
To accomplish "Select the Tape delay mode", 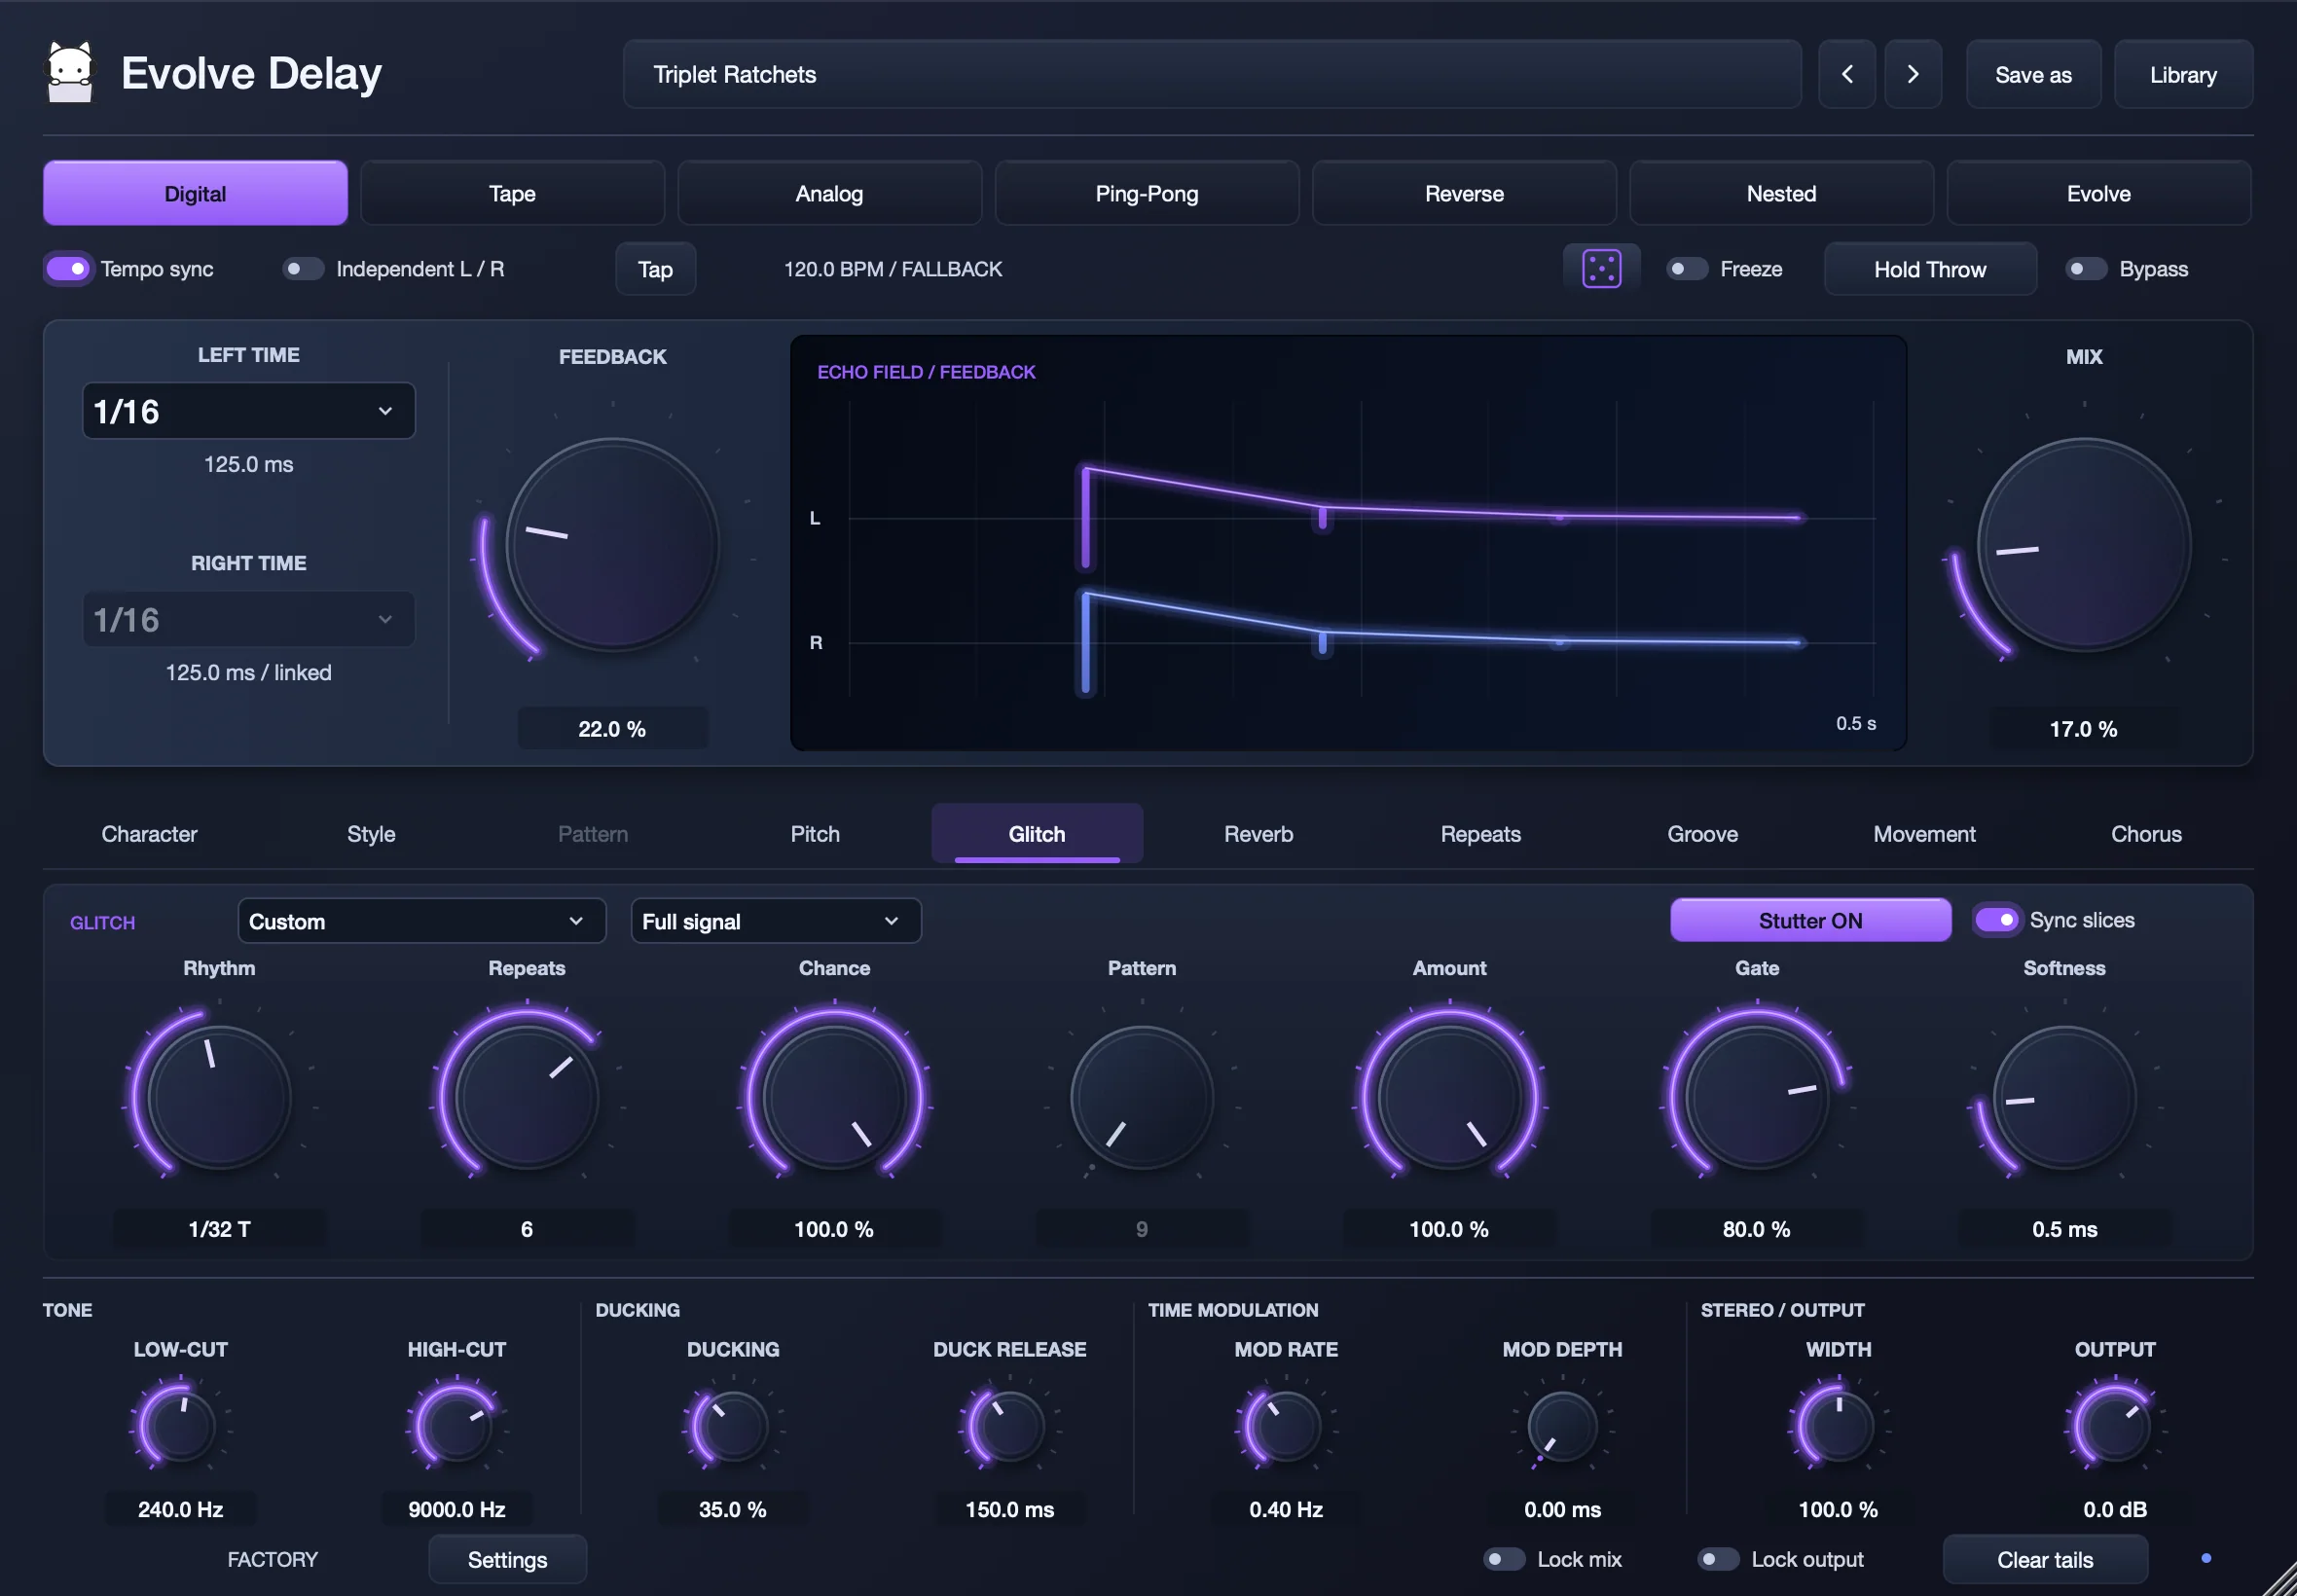I will pos(512,193).
